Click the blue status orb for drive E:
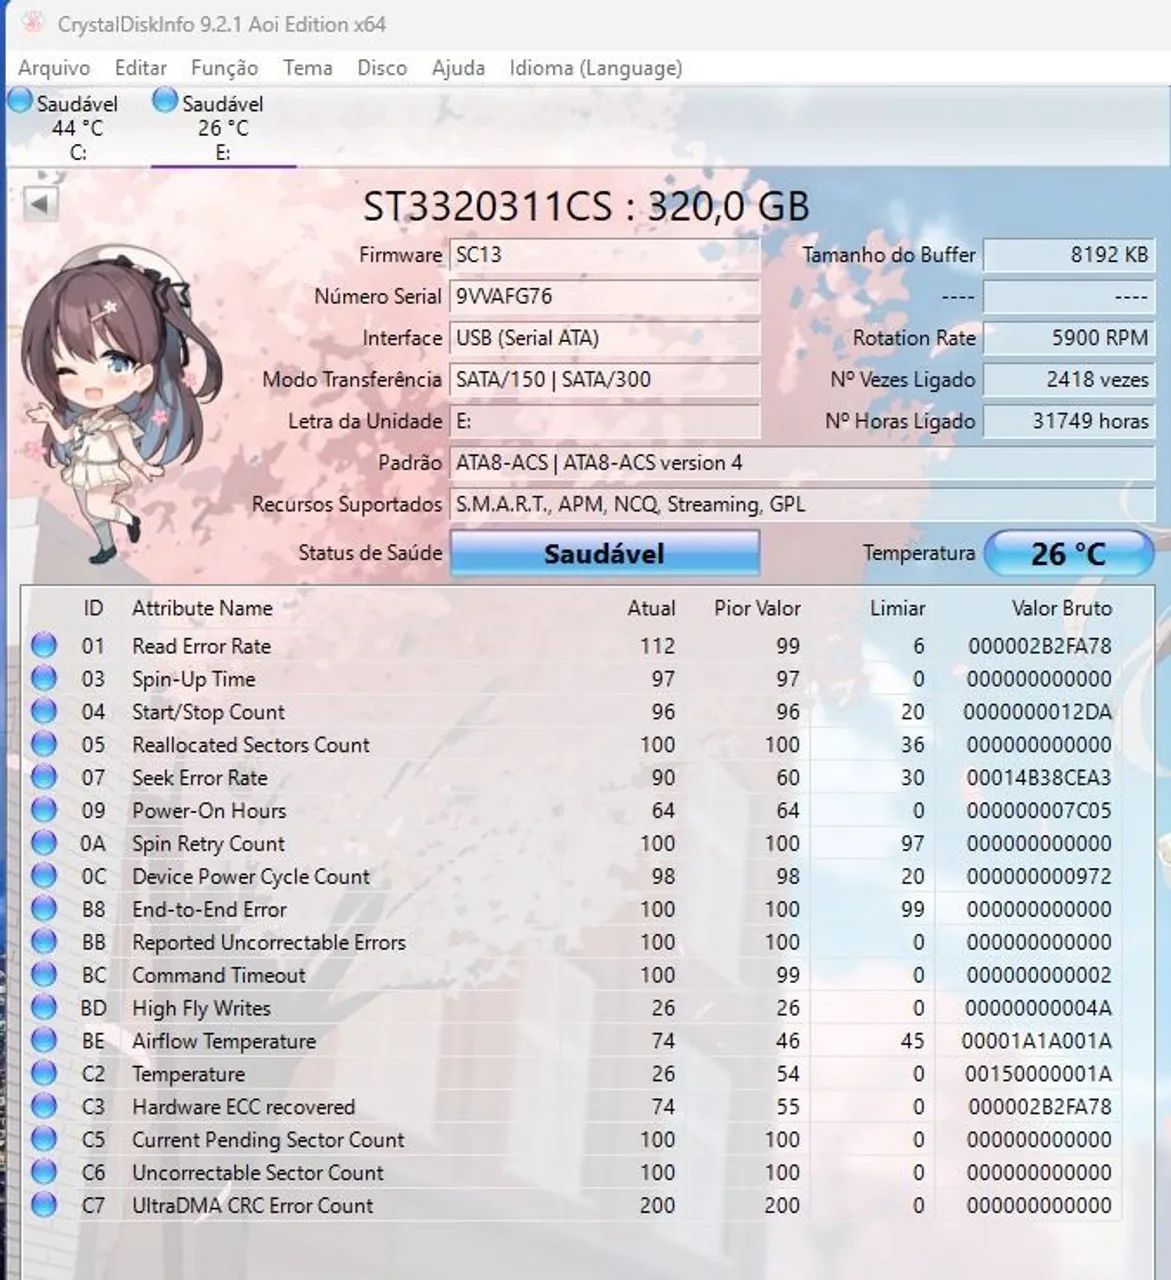This screenshot has height=1280, width=1171. (x=165, y=101)
